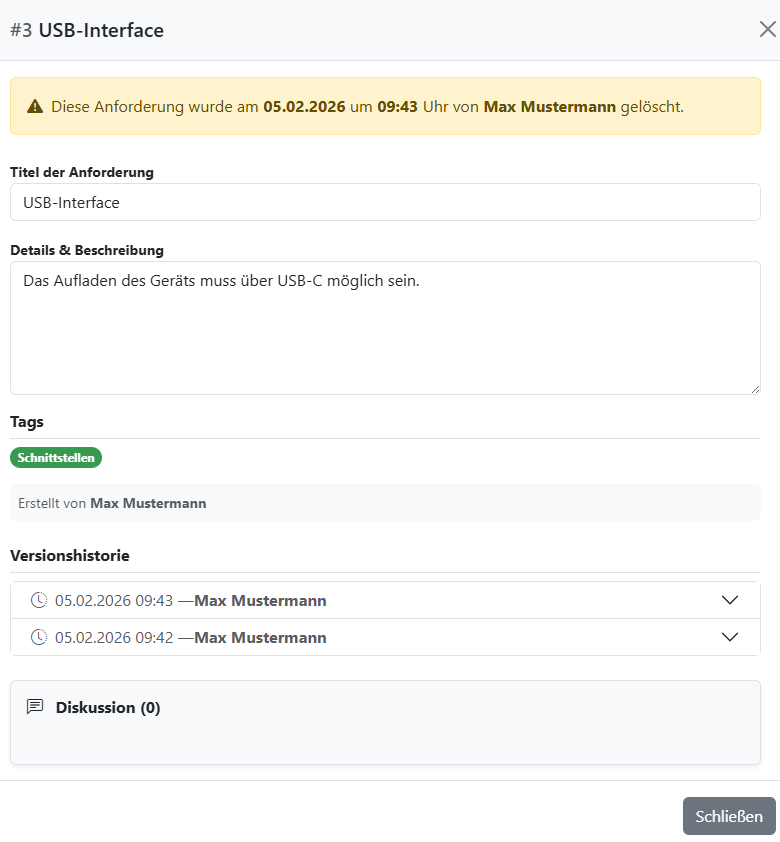780x842 pixels.
Task: Click the Tags section label
Action: tap(27, 421)
